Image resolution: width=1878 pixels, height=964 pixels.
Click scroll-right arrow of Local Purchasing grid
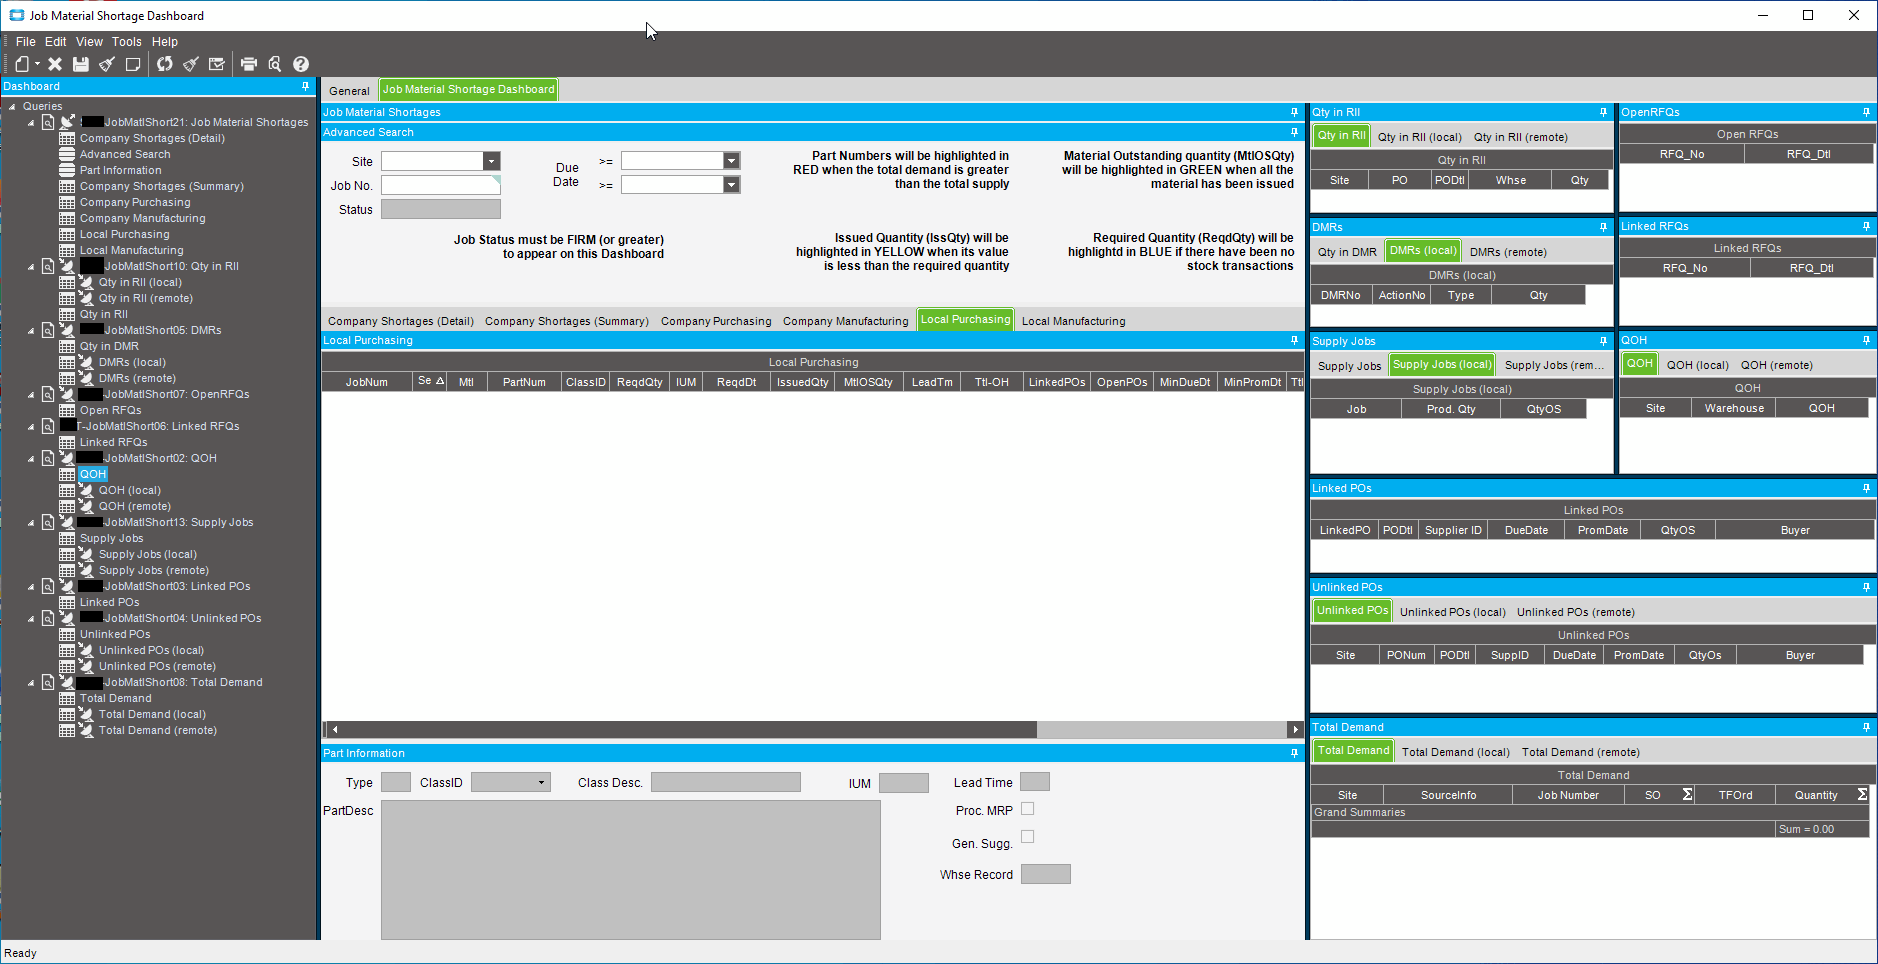pos(1296,729)
